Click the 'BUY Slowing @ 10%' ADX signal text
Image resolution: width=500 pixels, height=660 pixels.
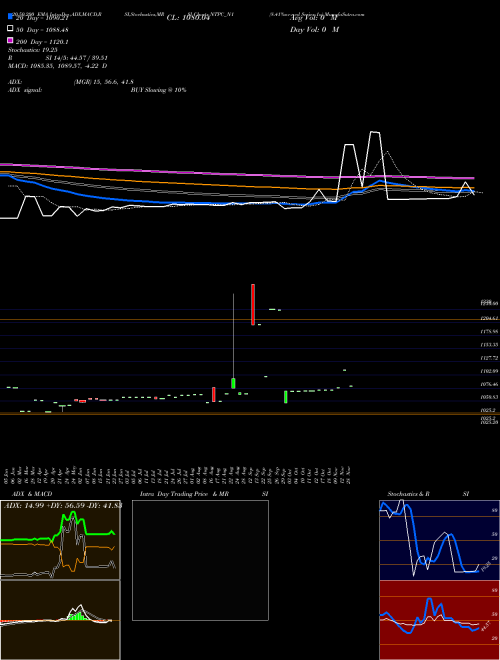159,90
